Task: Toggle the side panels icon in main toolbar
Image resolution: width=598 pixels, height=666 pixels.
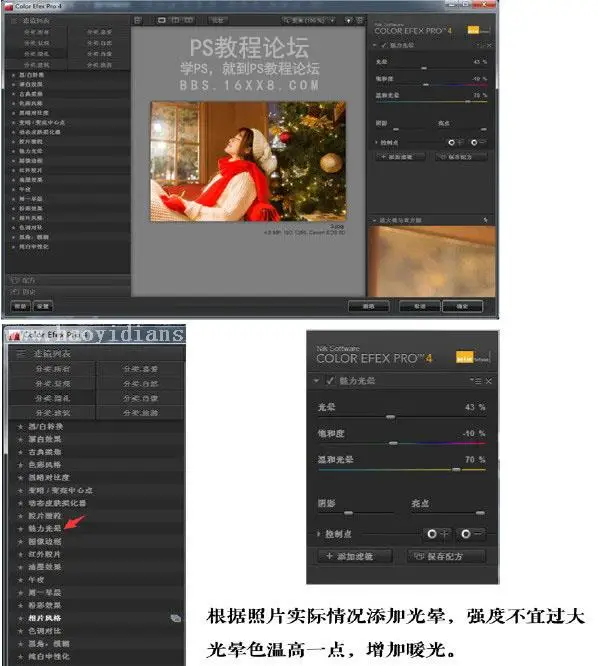Action: point(138,20)
